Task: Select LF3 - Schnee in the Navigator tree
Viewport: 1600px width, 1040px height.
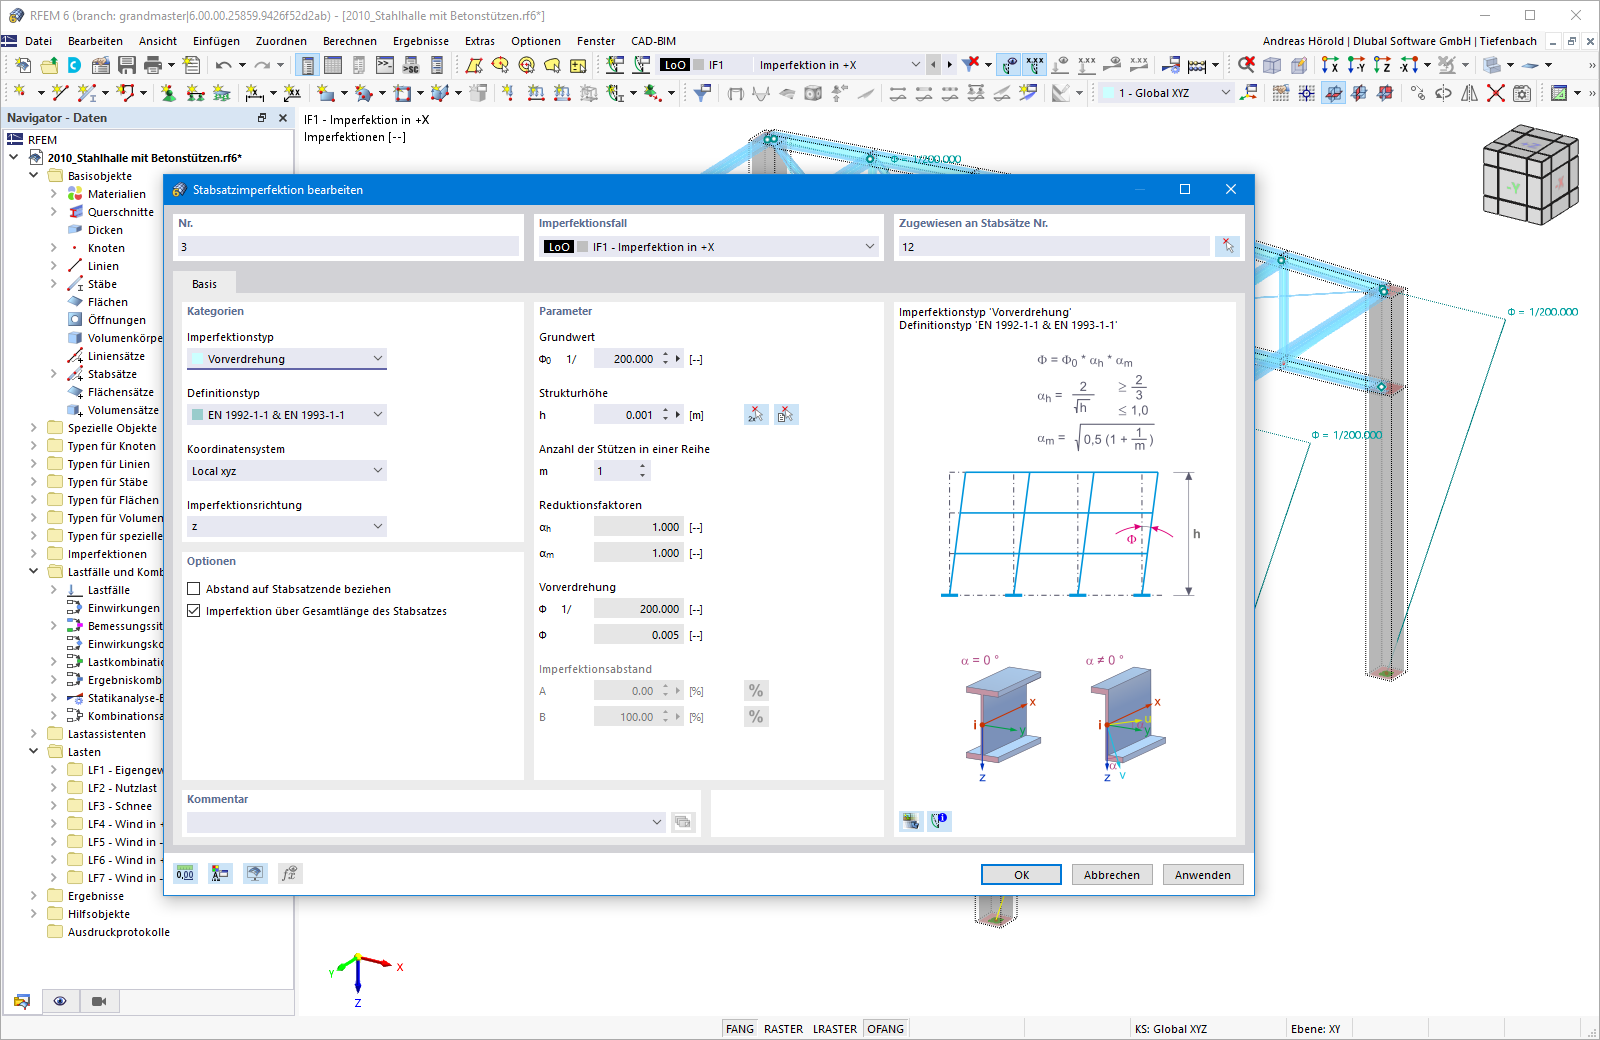Action: pos(120,806)
